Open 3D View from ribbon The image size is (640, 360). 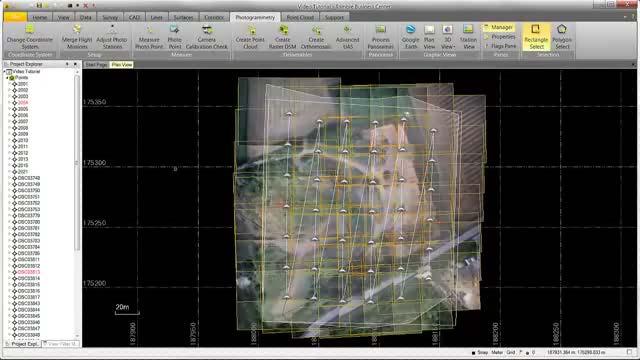tap(447, 37)
